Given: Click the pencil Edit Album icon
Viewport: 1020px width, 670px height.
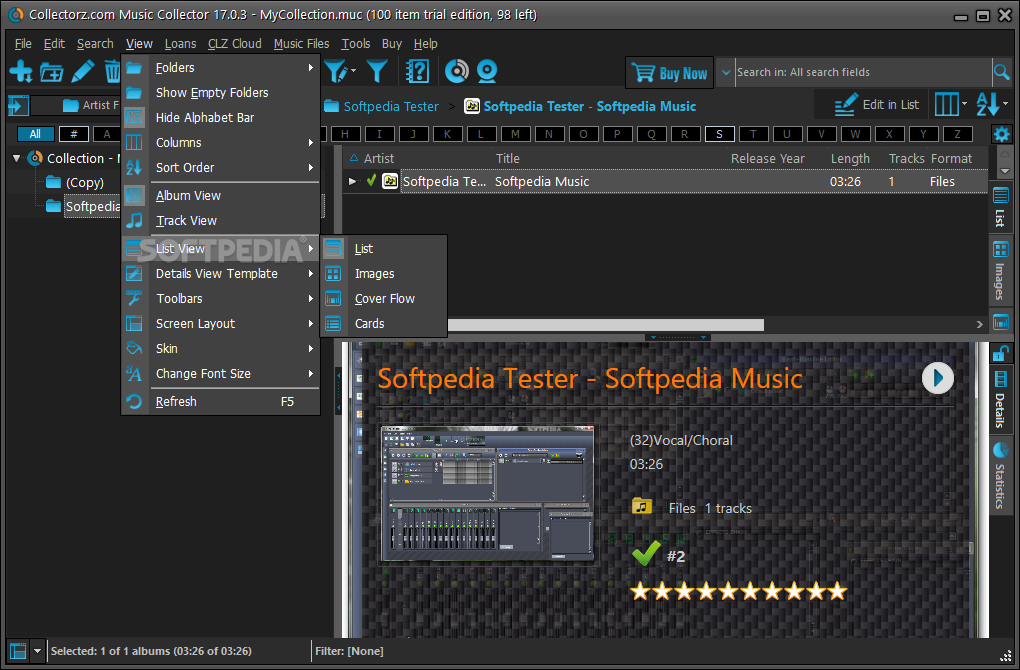Looking at the screenshot, I should (83, 71).
